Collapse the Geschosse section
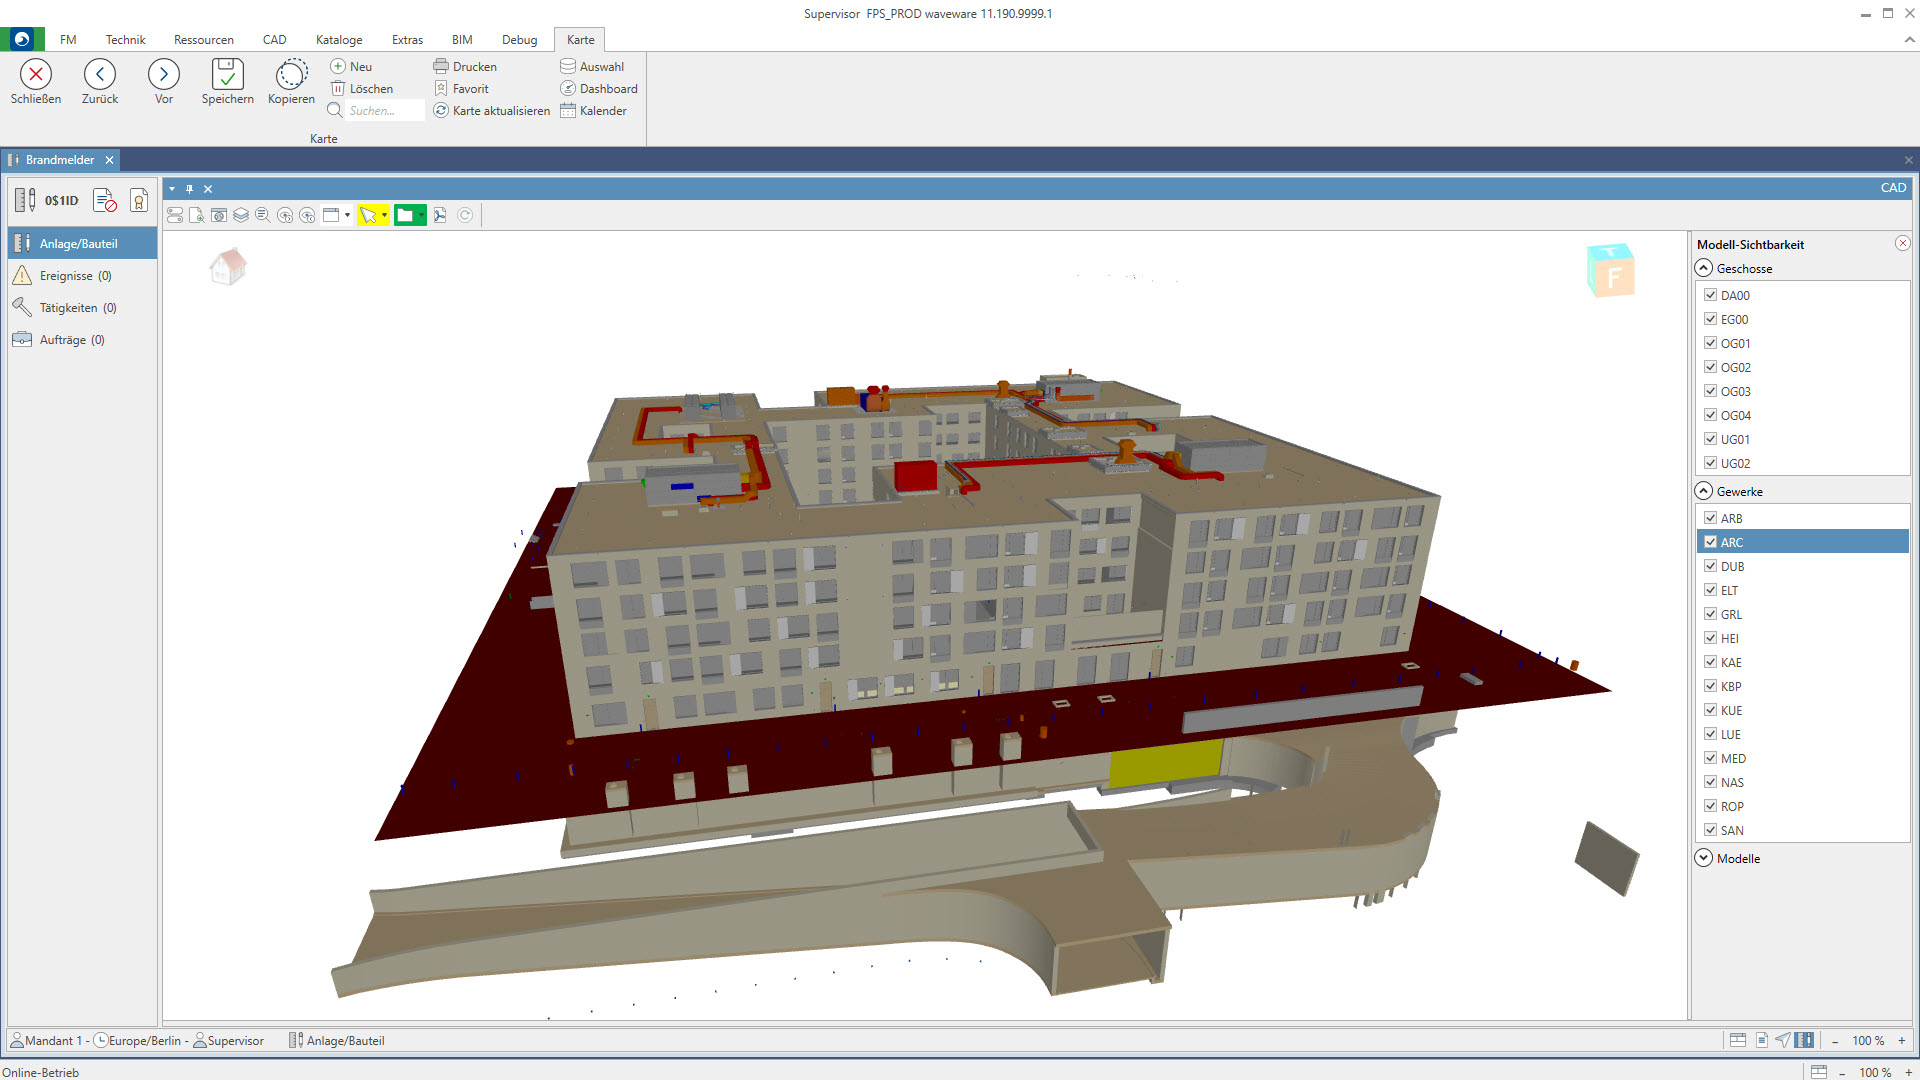 click(1704, 268)
